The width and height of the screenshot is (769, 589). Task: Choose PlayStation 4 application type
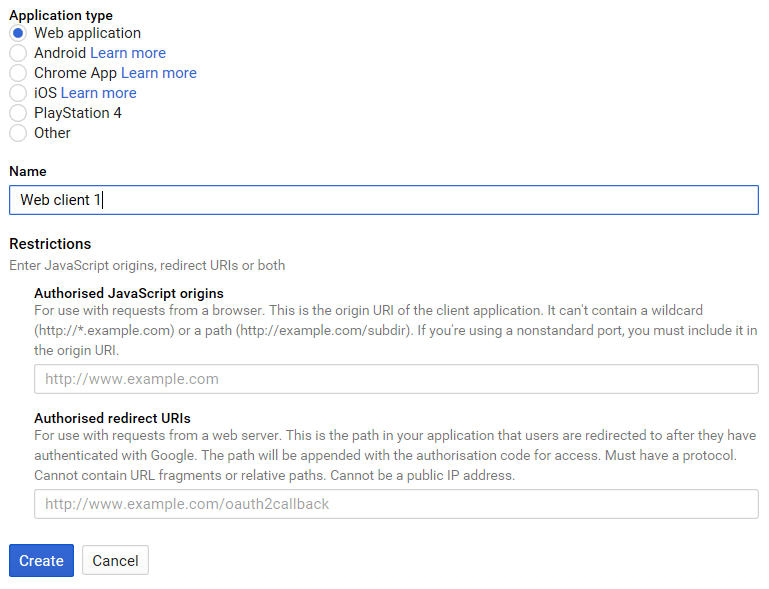[x=18, y=113]
